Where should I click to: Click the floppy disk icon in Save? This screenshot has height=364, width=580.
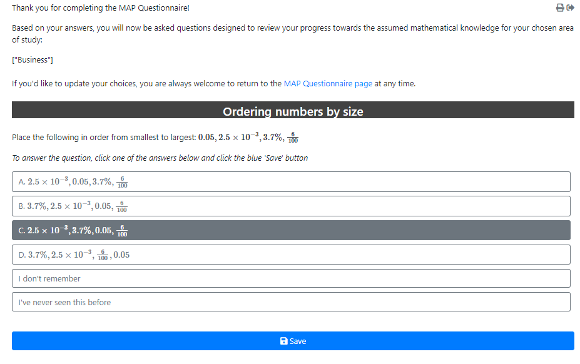pyautogui.click(x=284, y=341)
